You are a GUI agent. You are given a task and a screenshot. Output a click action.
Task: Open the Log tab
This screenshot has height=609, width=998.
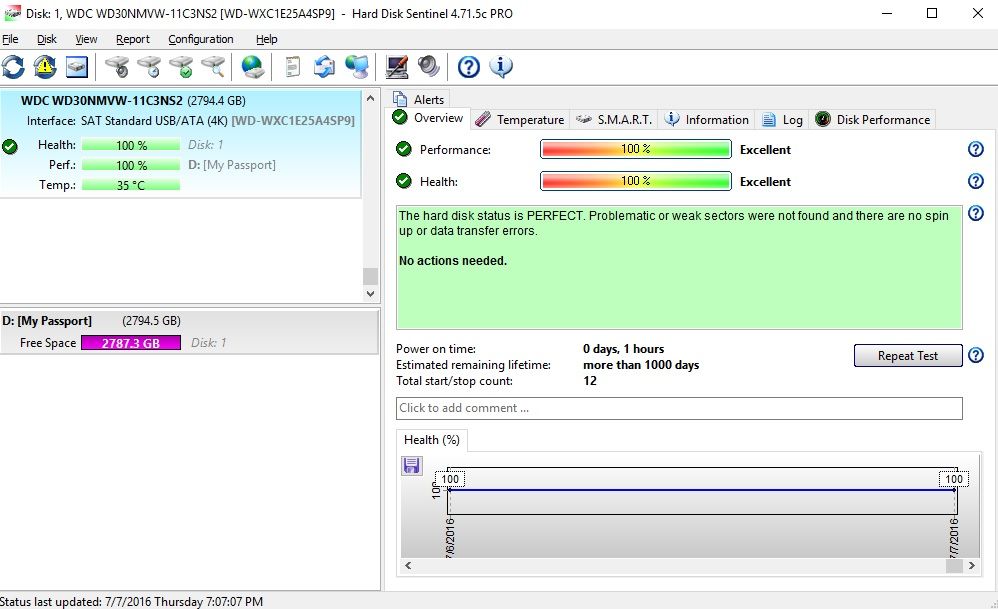pyautogui.click(x=782, y=120)
